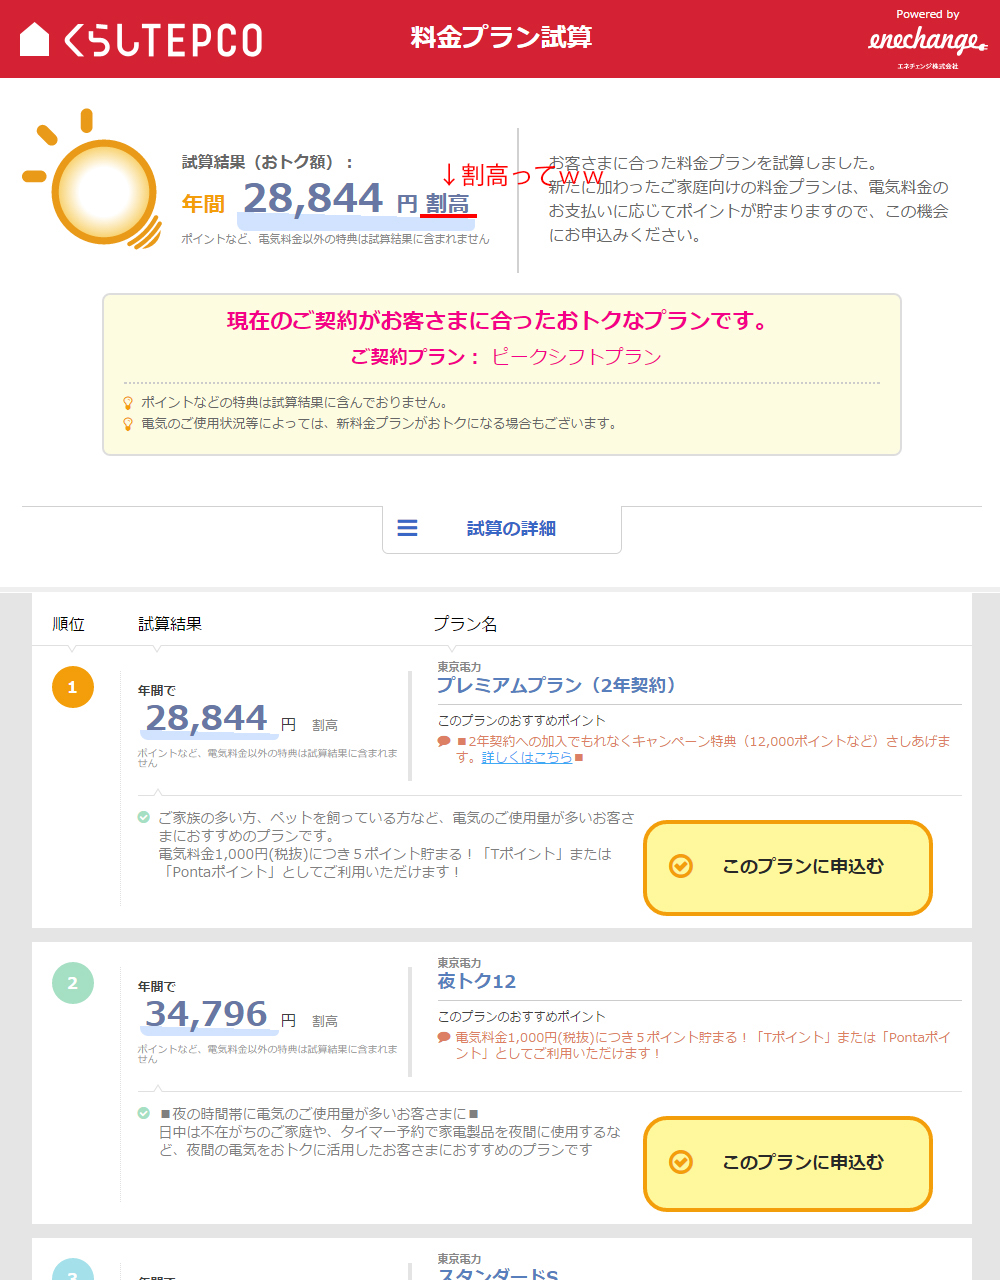Click the 試算結果 column header

click(170, 624)
